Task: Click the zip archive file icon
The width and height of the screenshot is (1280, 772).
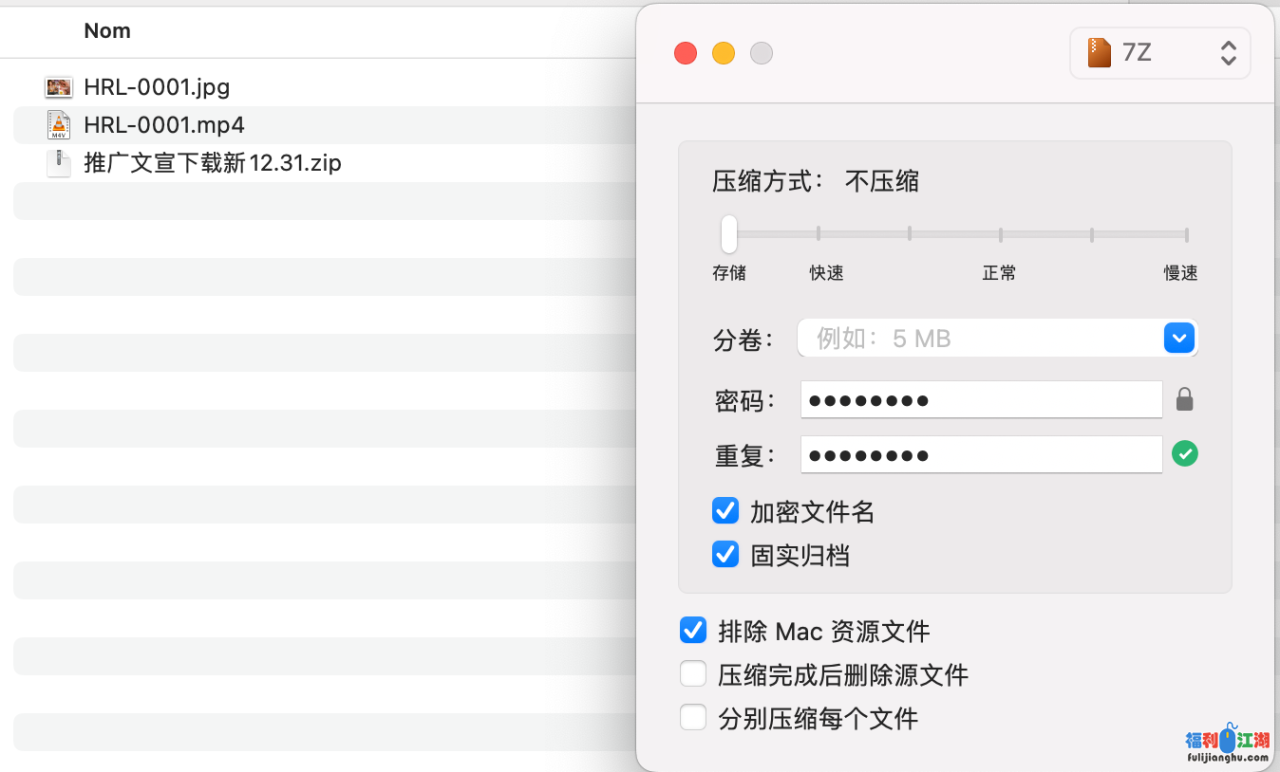Action: pos(59,163)
